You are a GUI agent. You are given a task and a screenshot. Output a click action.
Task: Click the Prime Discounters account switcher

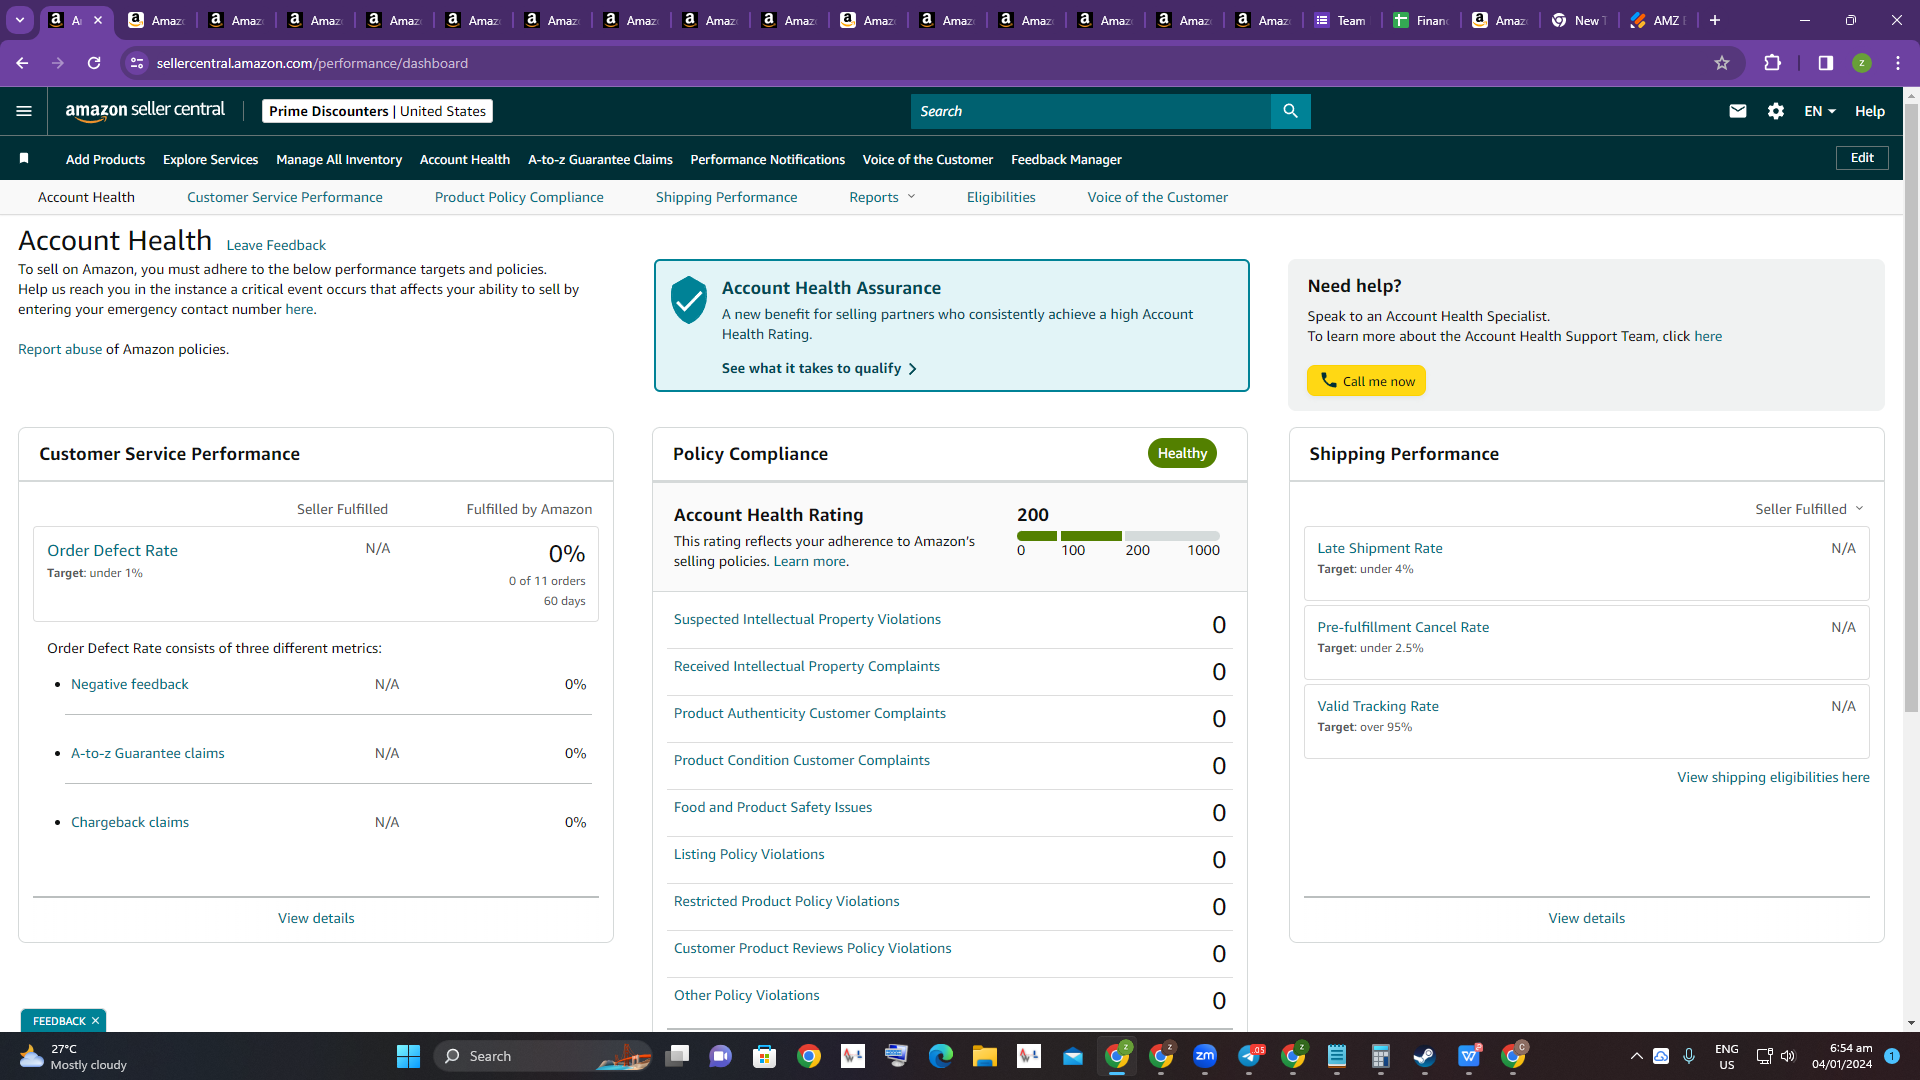point(377,111)
